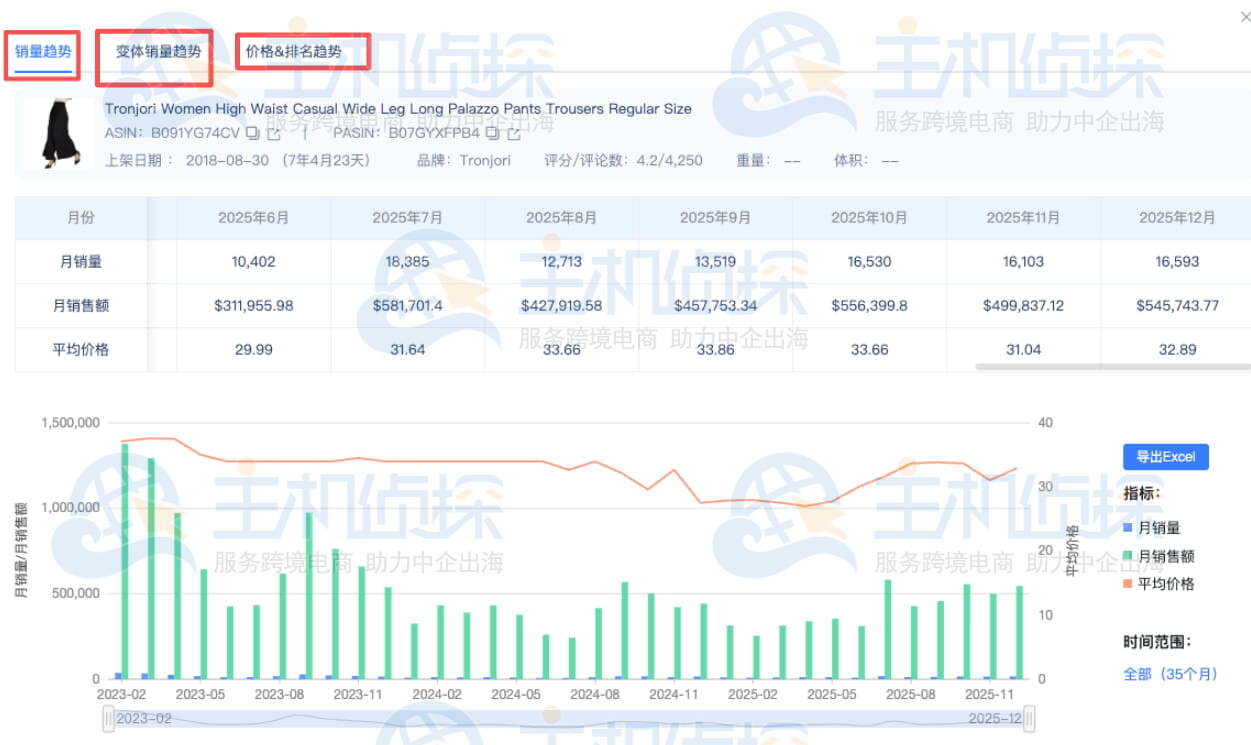Viewport: 1251px width, 745px height.
Task: Click sales cell 16,530
Action: click(870, 262)
